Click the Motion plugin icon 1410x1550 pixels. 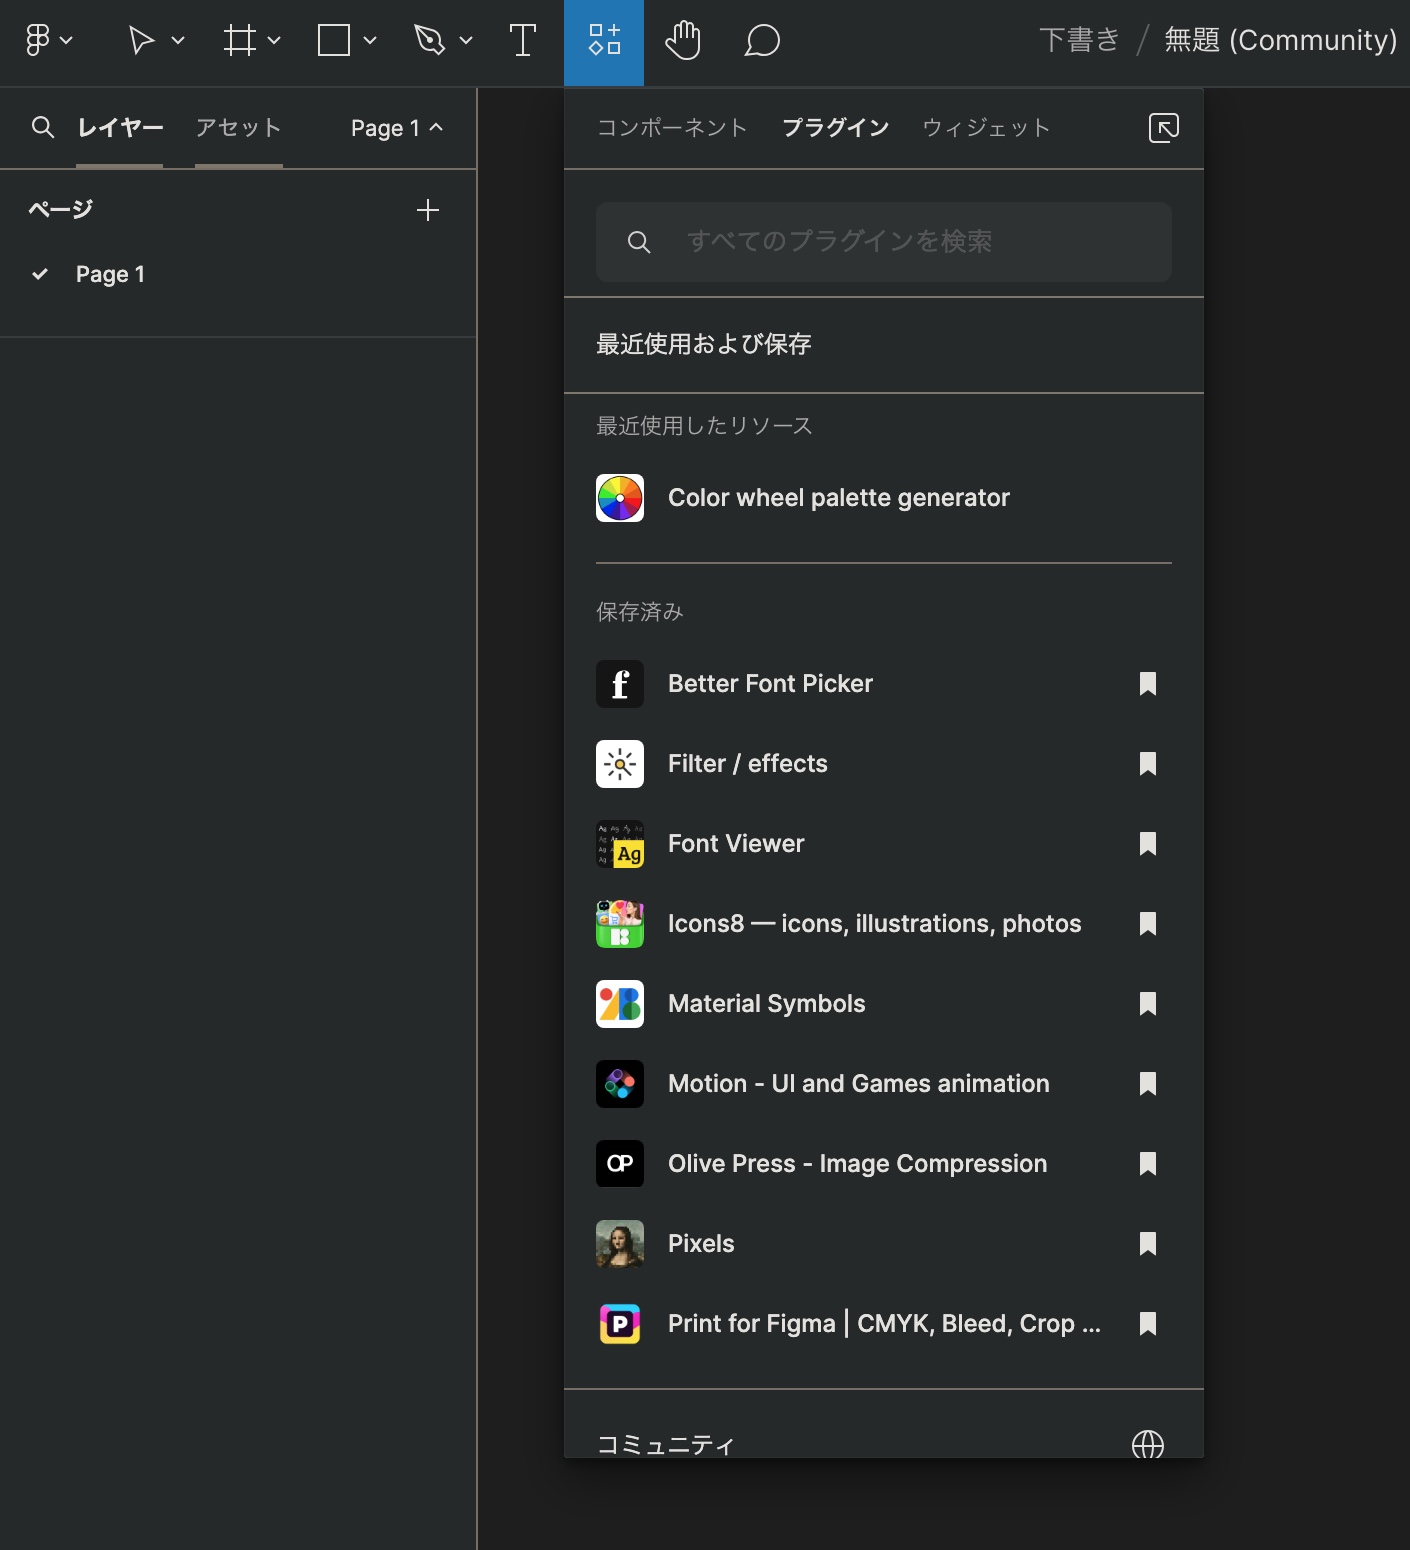coord(620,1084)
